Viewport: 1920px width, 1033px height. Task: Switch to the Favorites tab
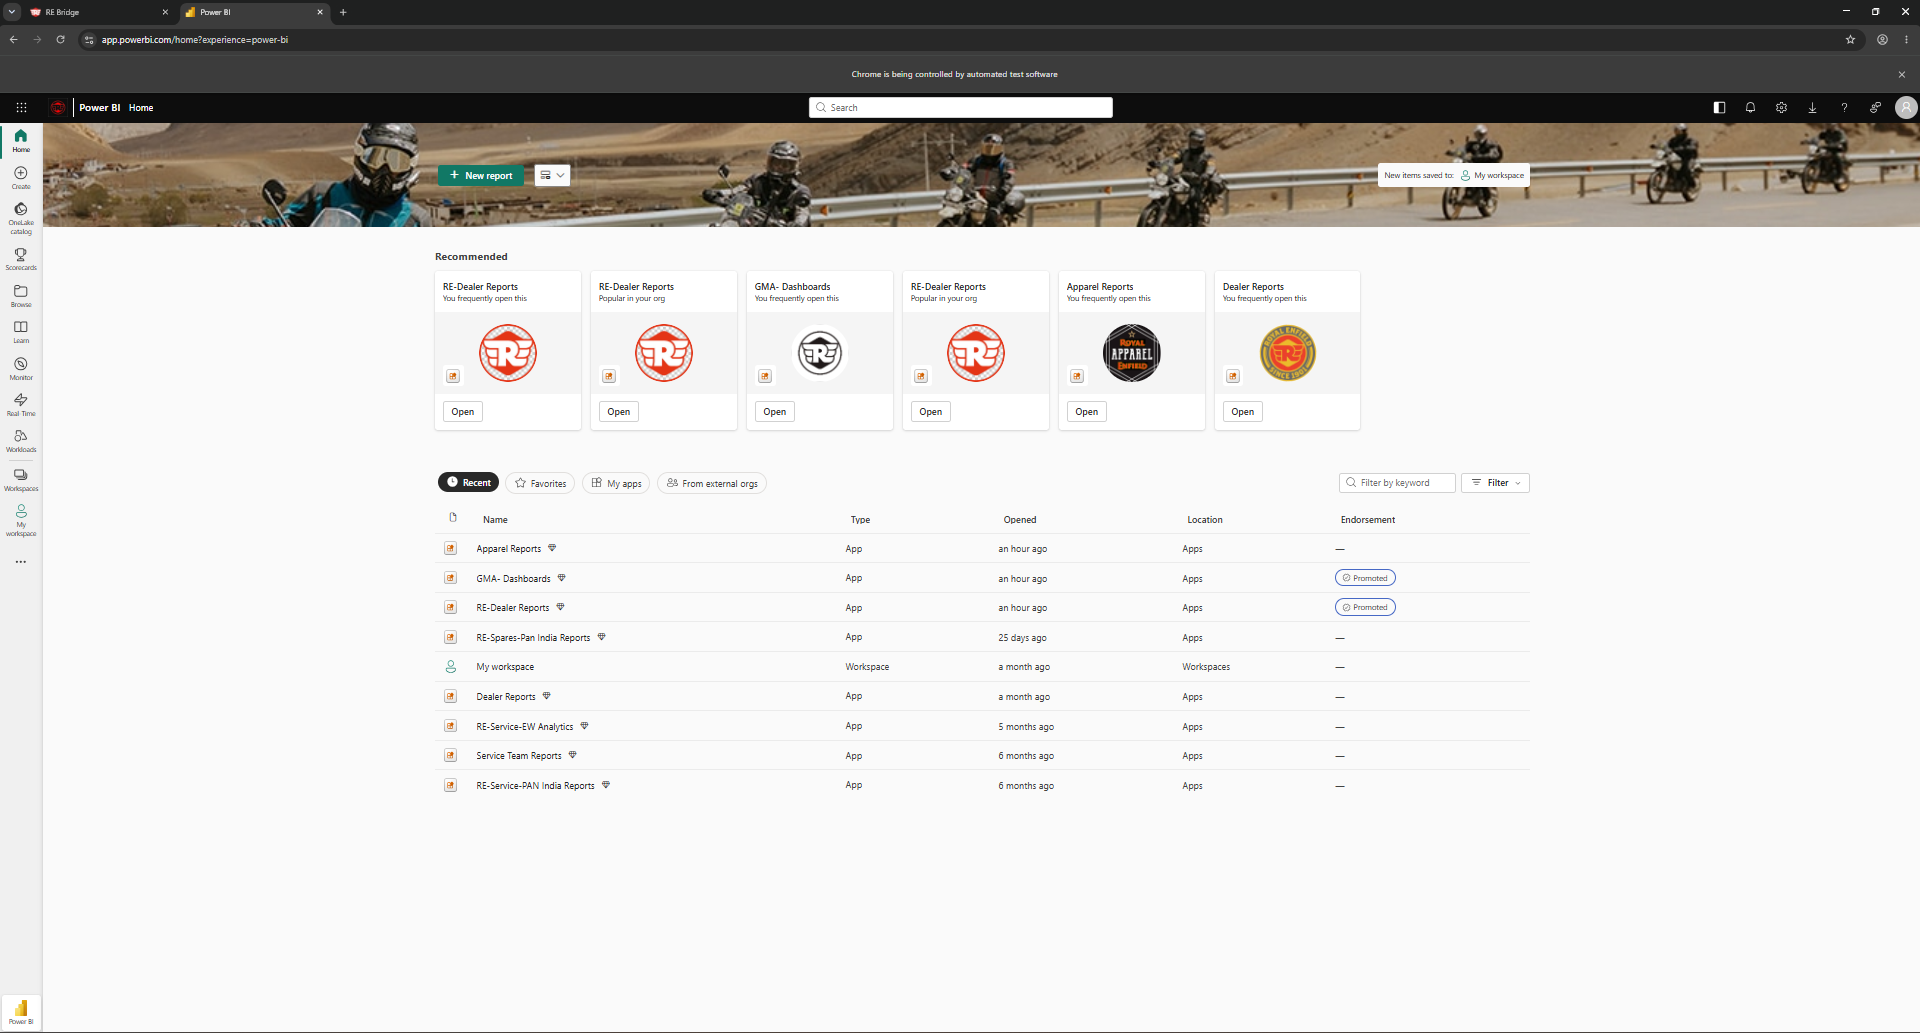click(x=540, y=483)
